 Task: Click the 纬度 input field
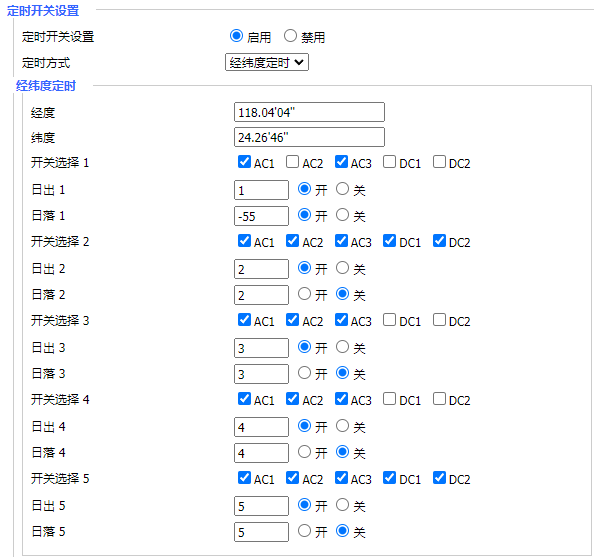tap(309, 137)
